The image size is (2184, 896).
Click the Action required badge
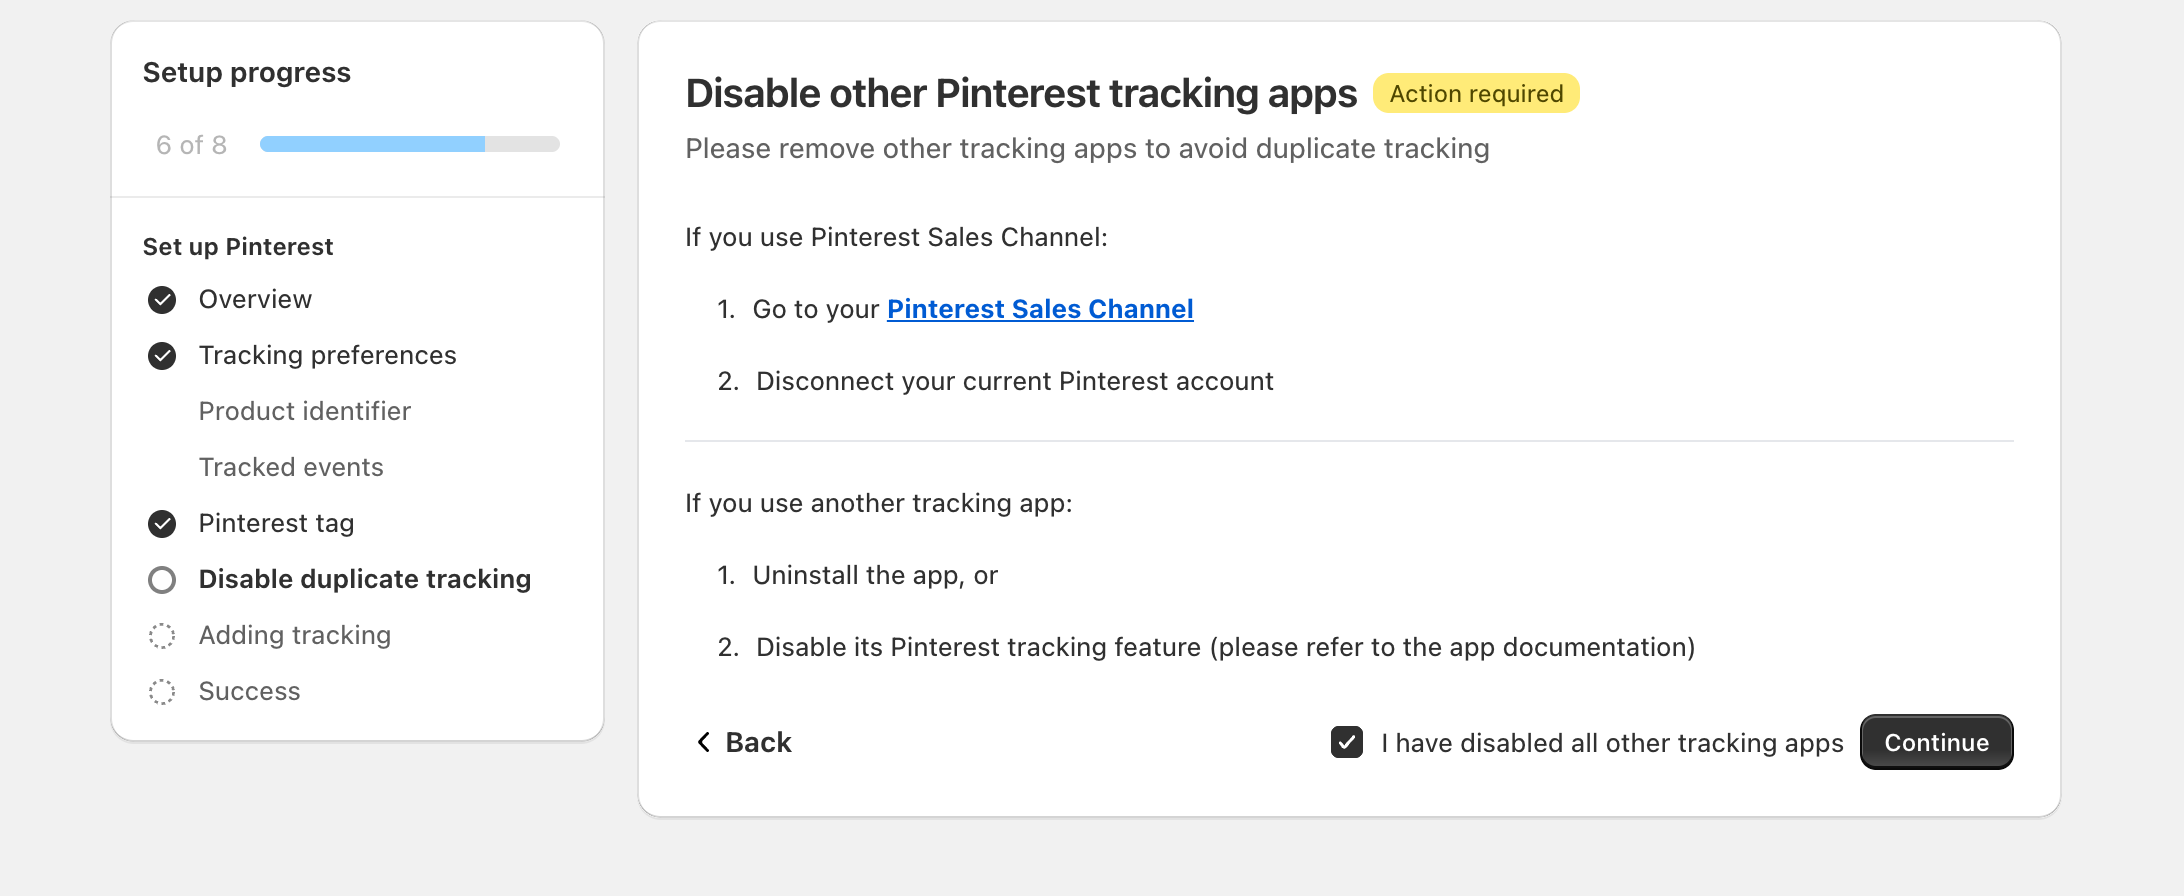click(1476, 94)
